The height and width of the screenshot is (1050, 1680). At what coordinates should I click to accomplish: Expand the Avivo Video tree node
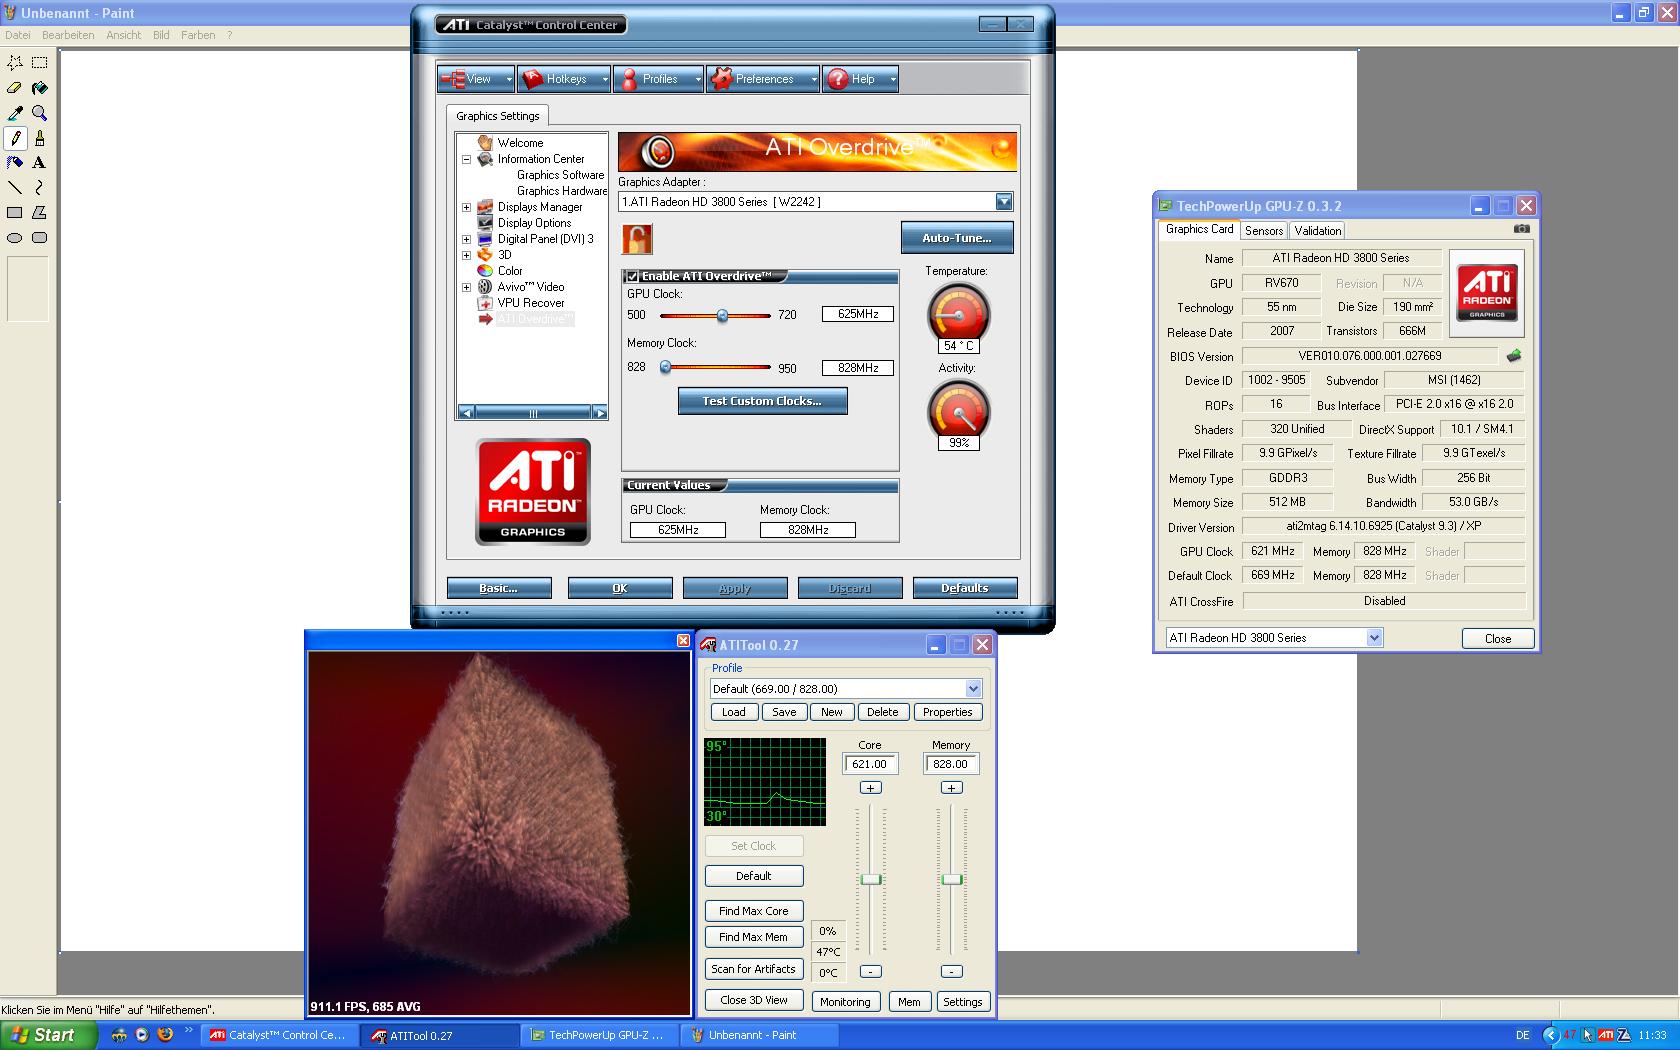(x=466, y=287)
